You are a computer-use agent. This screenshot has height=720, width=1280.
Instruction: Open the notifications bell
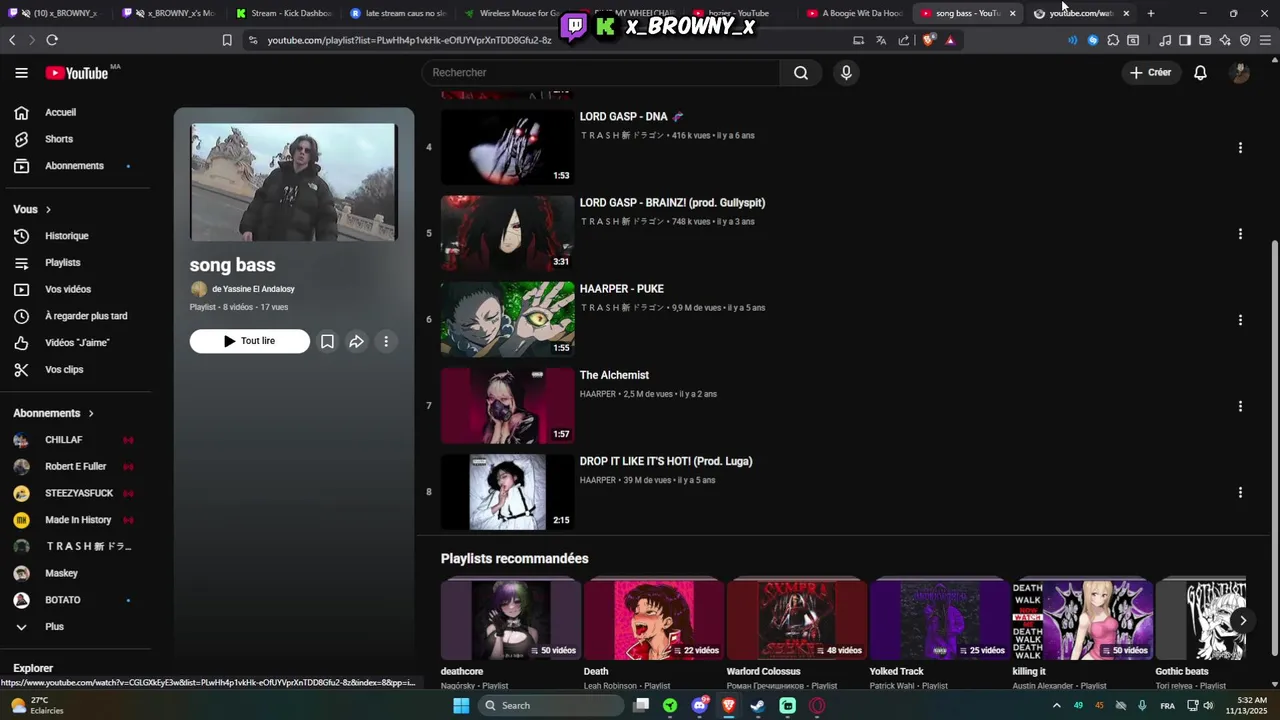(1200, 72)
